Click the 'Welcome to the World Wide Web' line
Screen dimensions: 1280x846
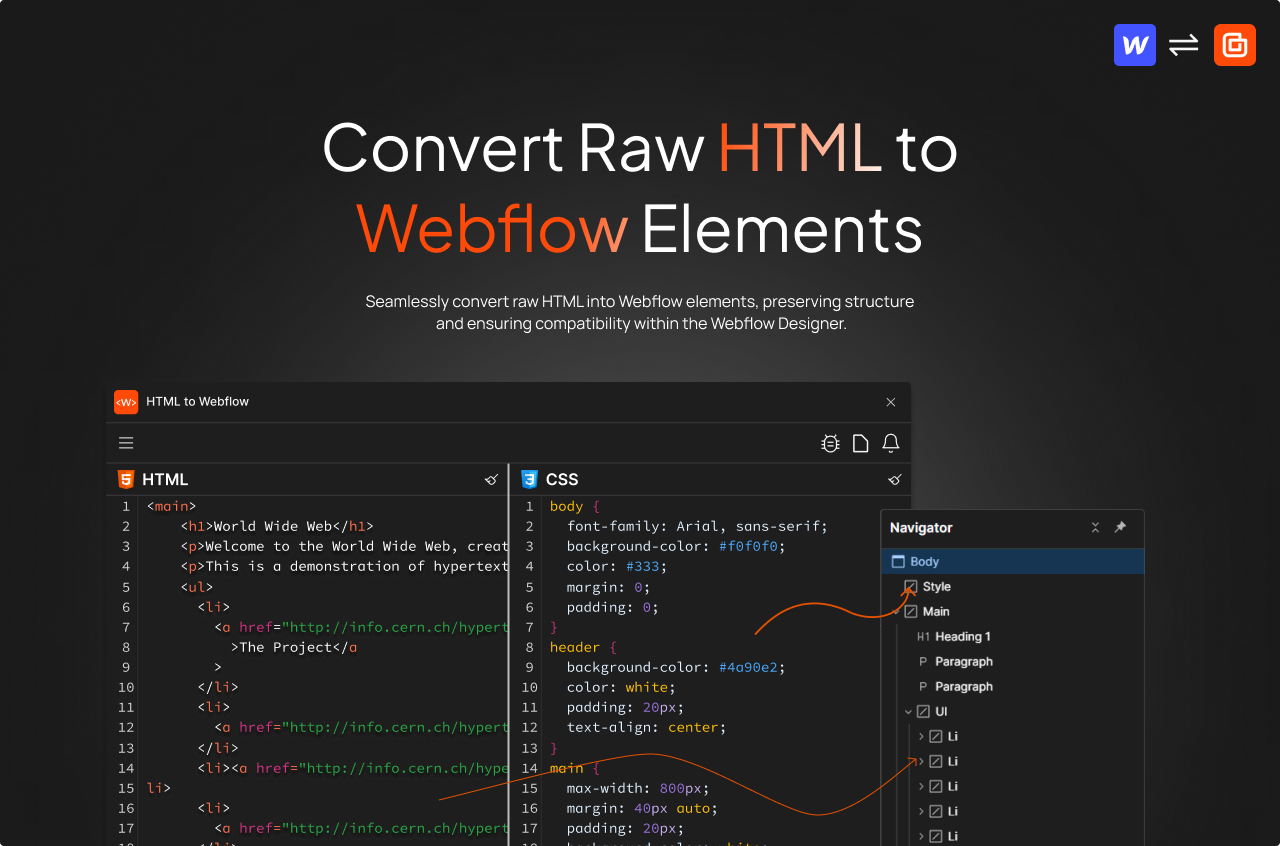click(345, 546)
